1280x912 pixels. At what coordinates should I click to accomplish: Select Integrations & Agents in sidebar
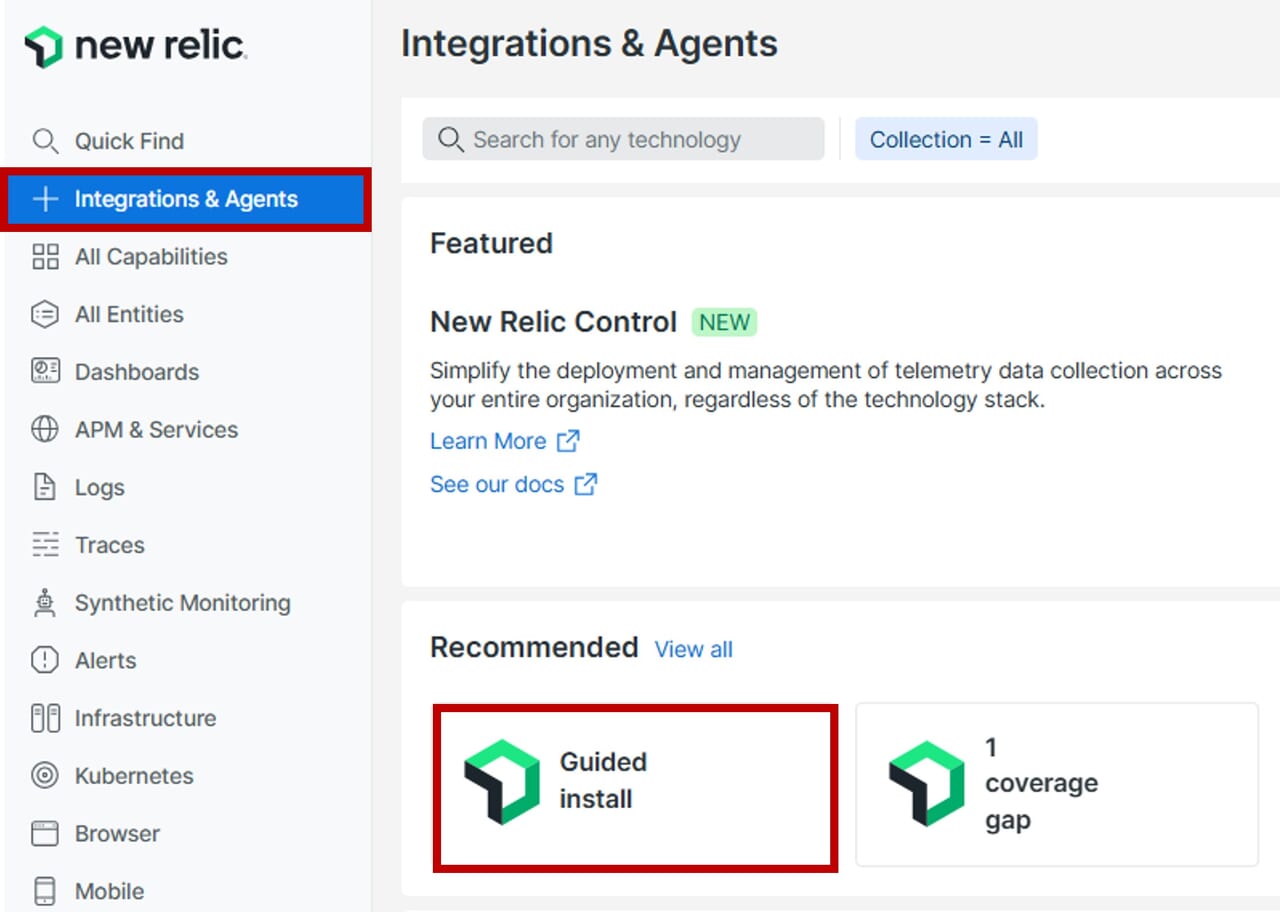point(186,199)
